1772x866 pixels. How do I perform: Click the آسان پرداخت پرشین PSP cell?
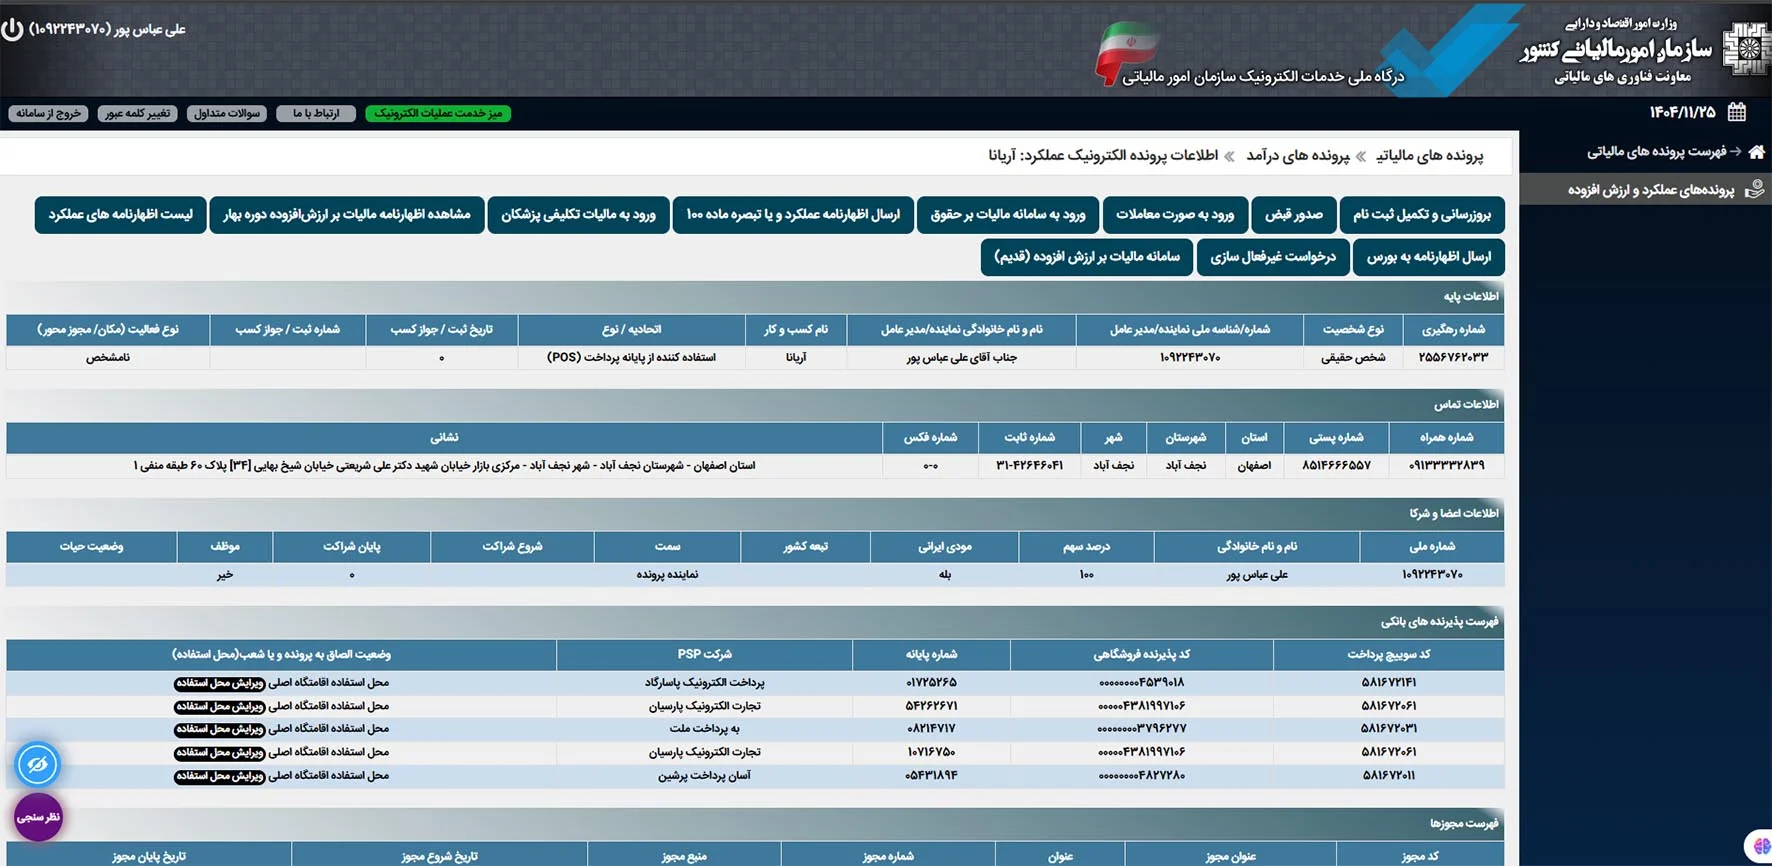(x=704, y=775)
